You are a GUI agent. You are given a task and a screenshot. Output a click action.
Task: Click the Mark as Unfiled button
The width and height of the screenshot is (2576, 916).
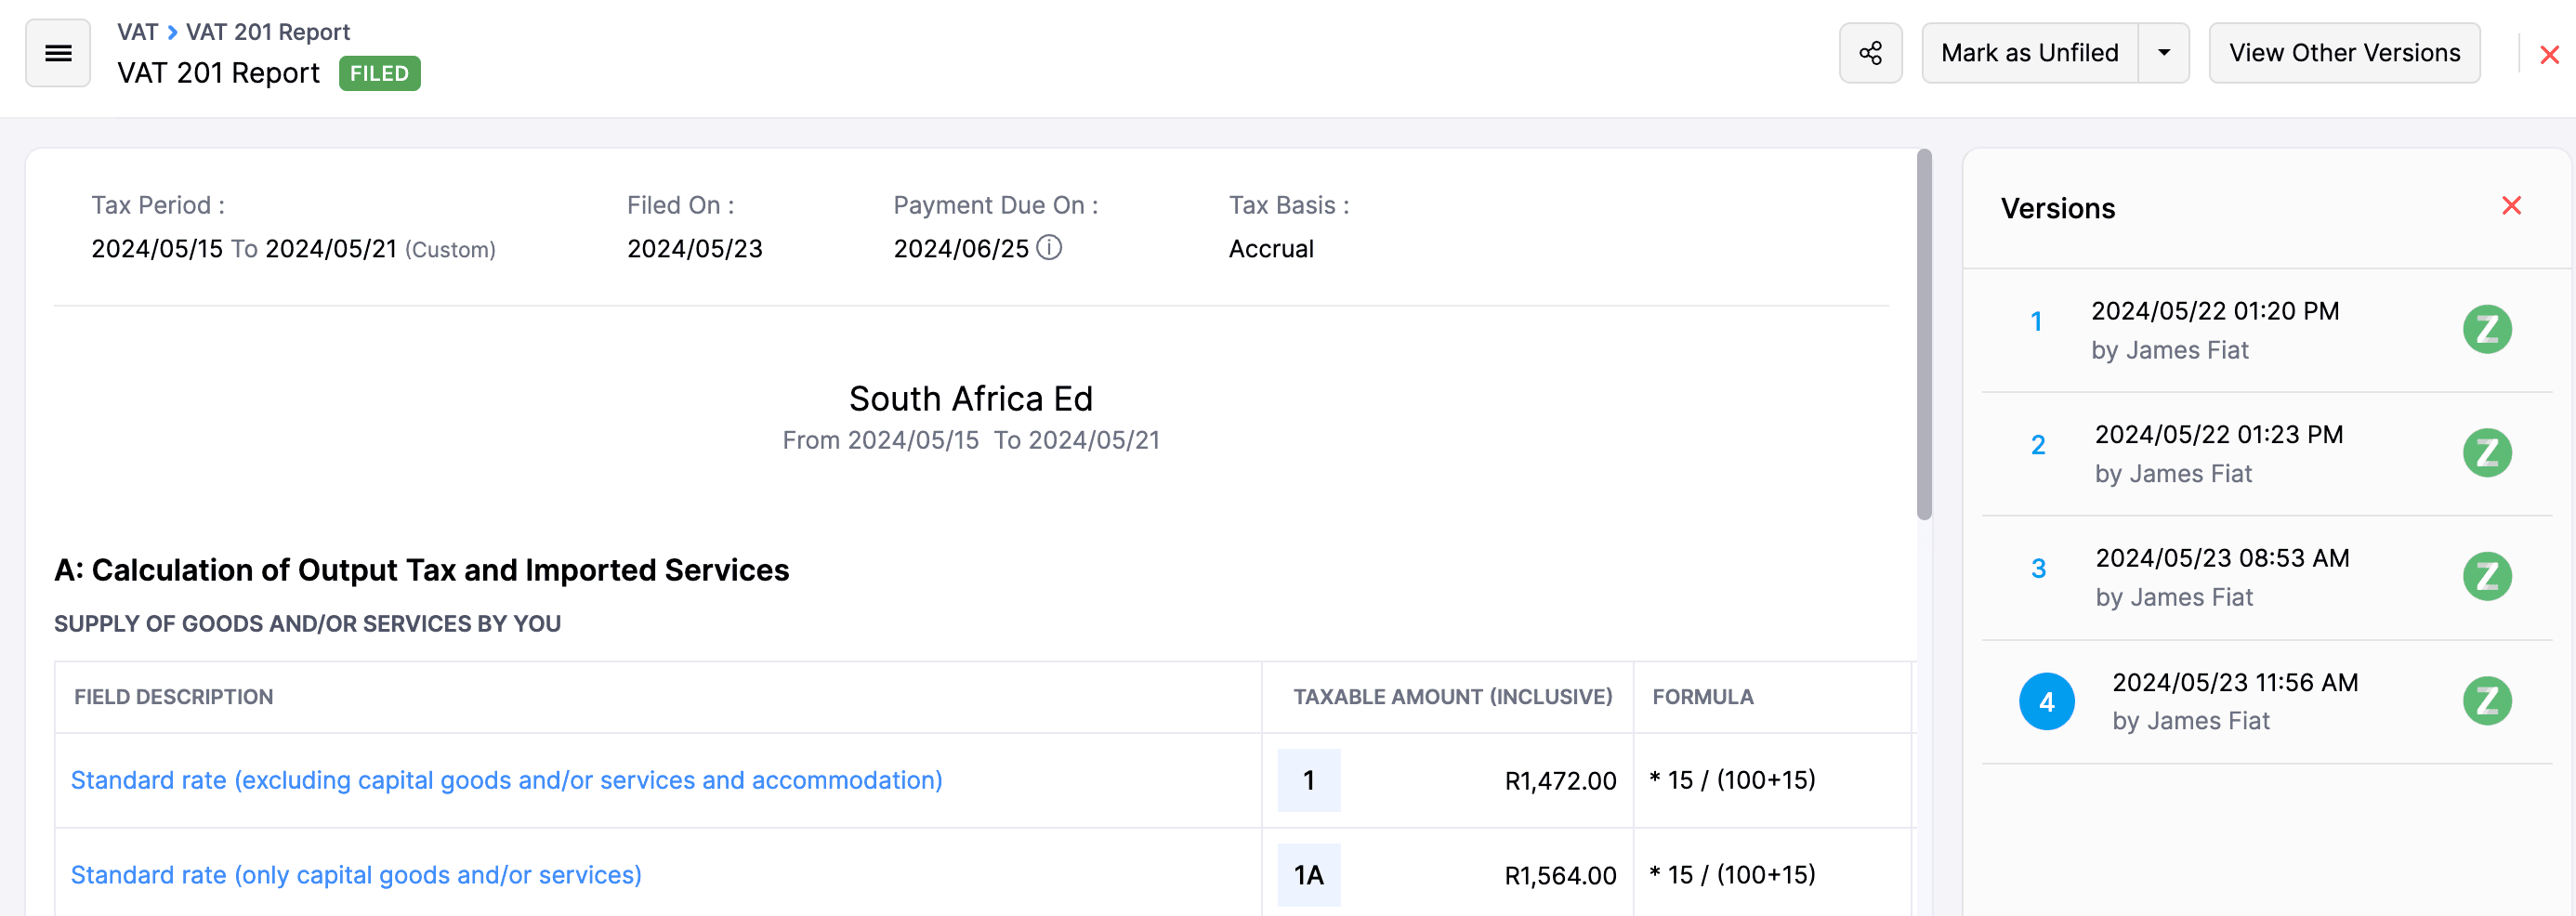point(2029,53)
